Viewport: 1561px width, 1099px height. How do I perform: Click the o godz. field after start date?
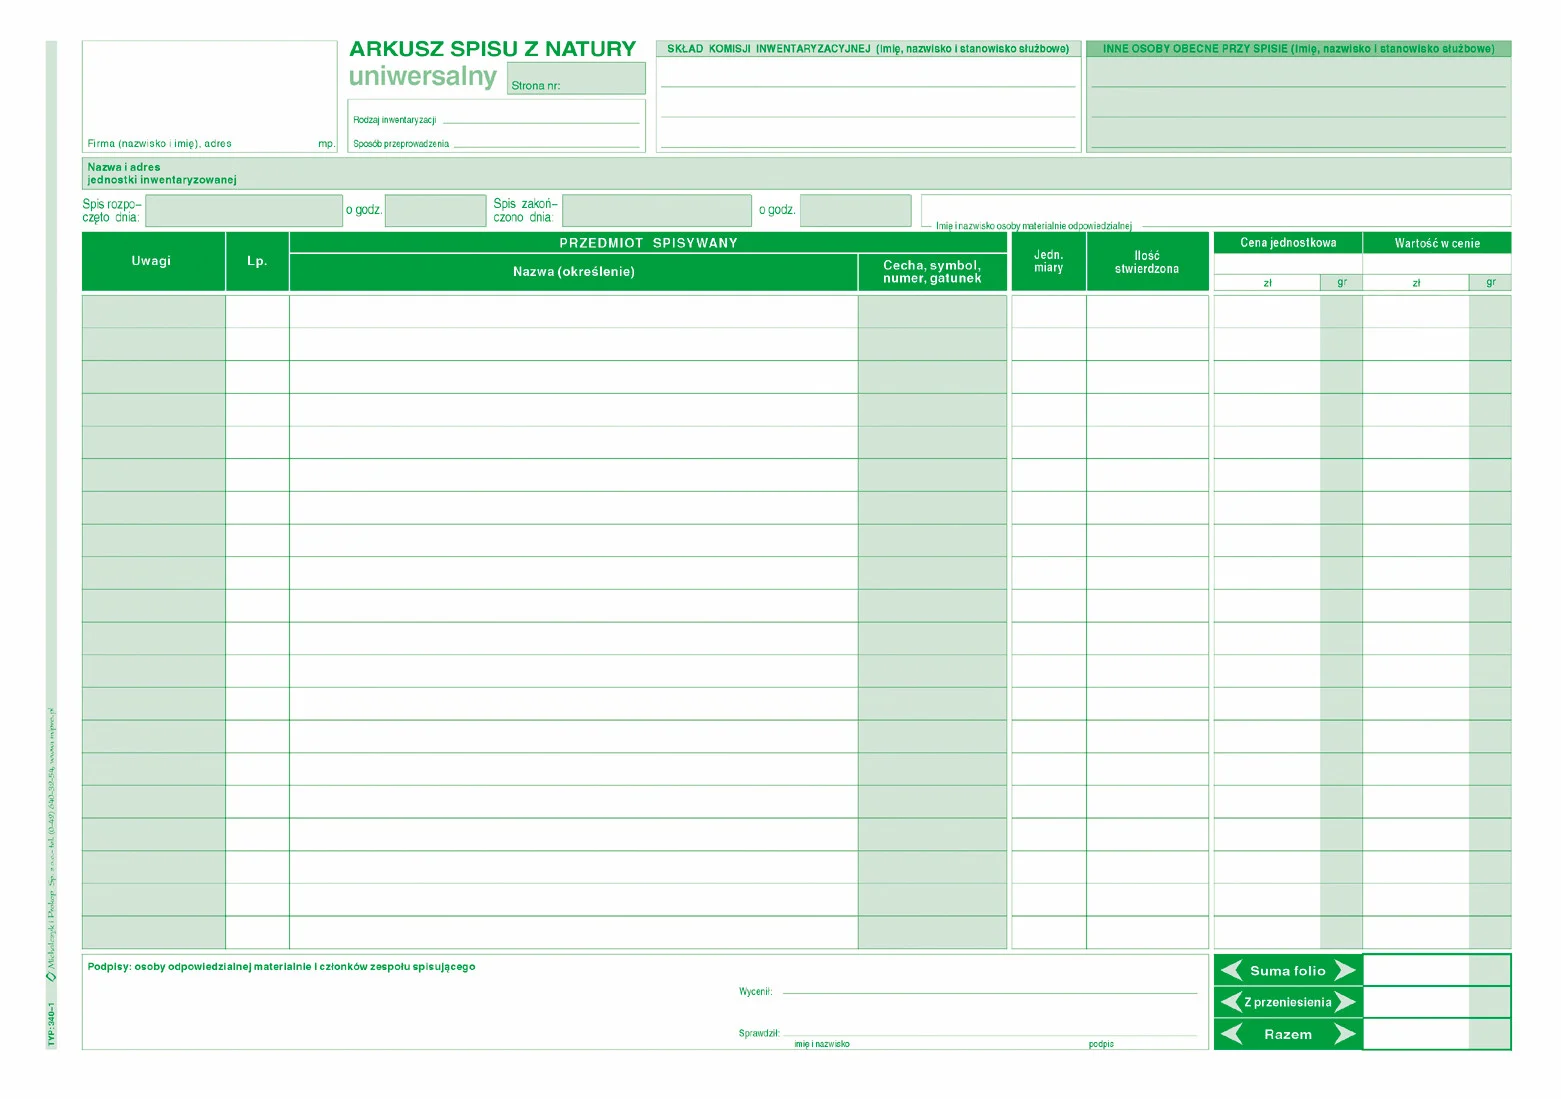[x=435, y=211]
